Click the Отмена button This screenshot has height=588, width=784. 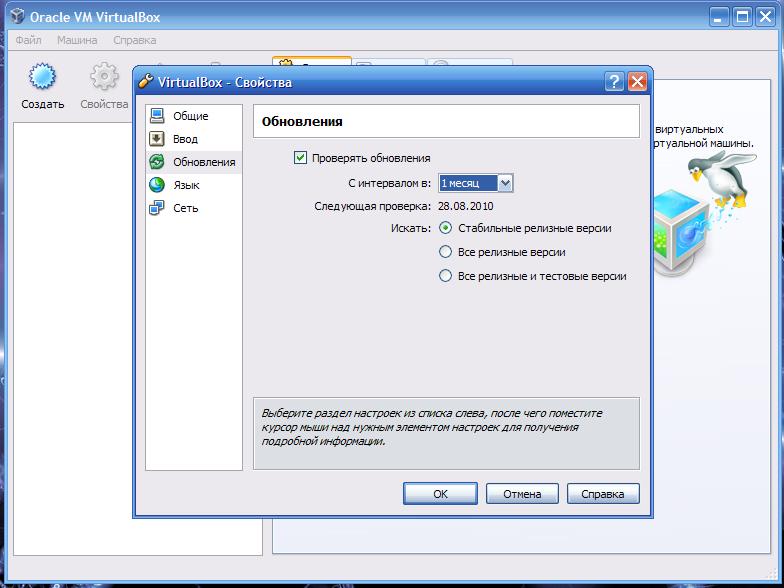522,494
